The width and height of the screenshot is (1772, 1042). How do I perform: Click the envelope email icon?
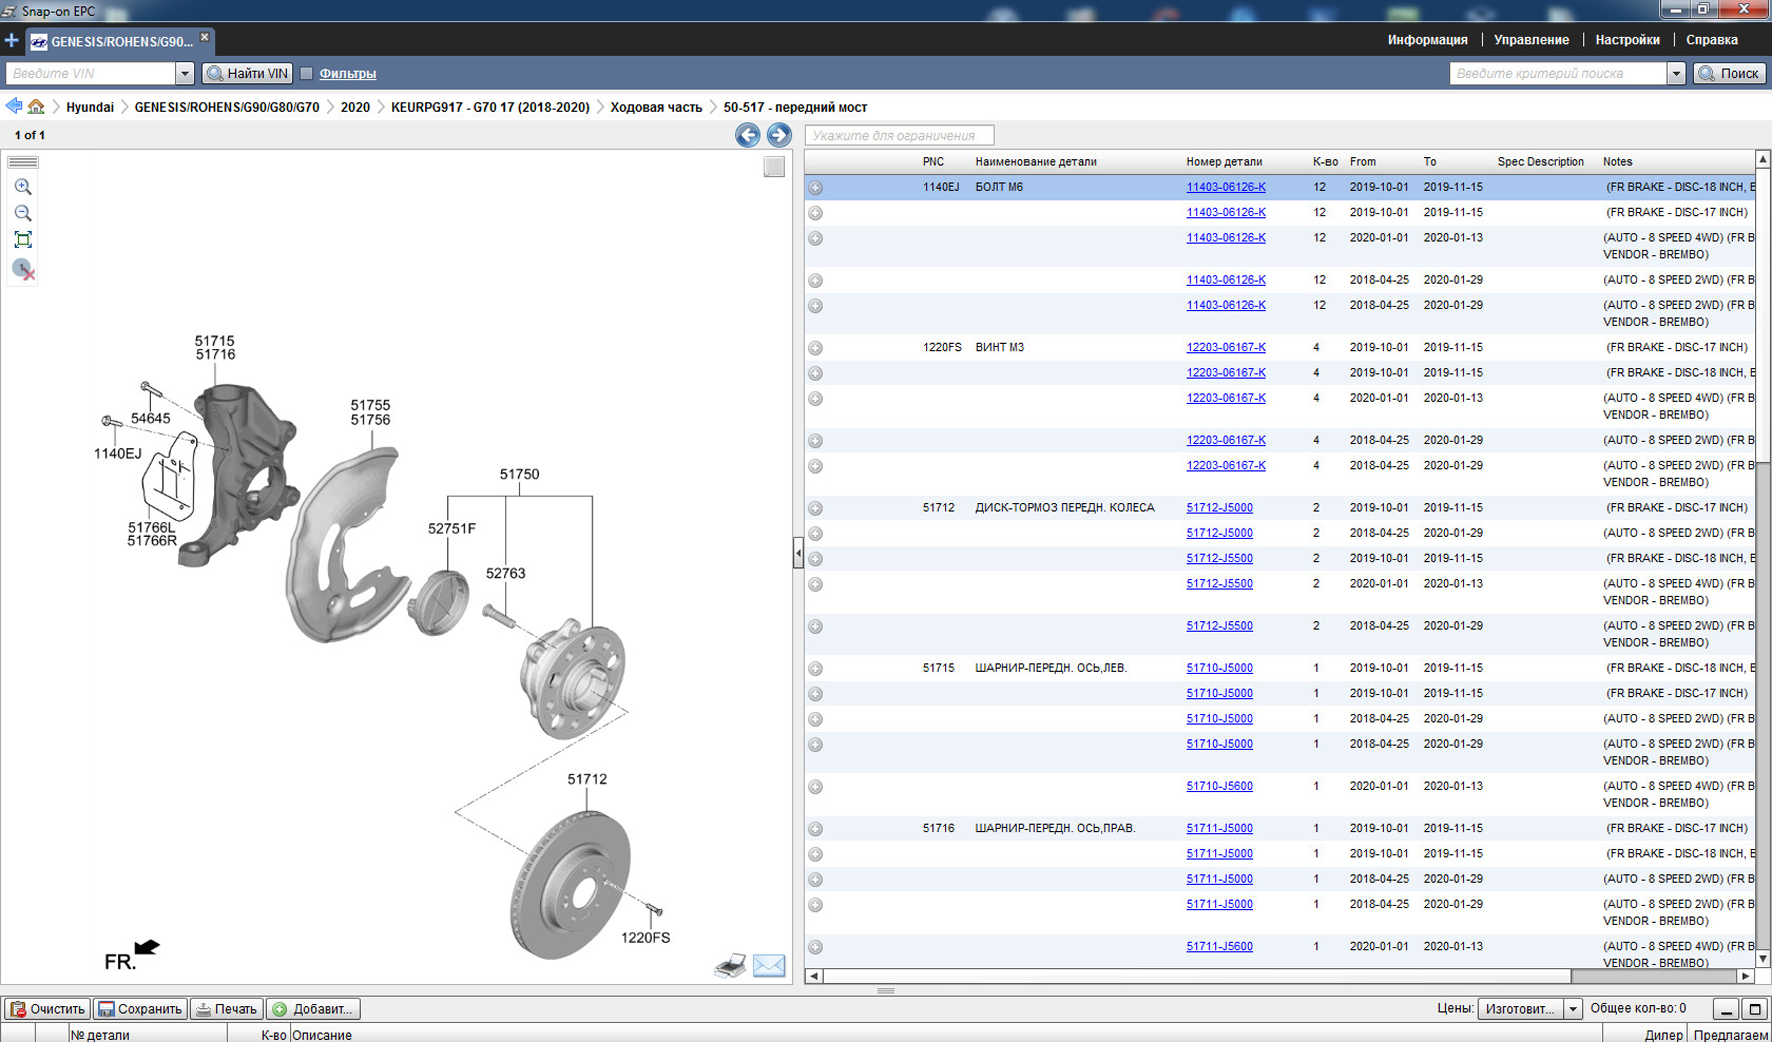click(x=769, y=965)
